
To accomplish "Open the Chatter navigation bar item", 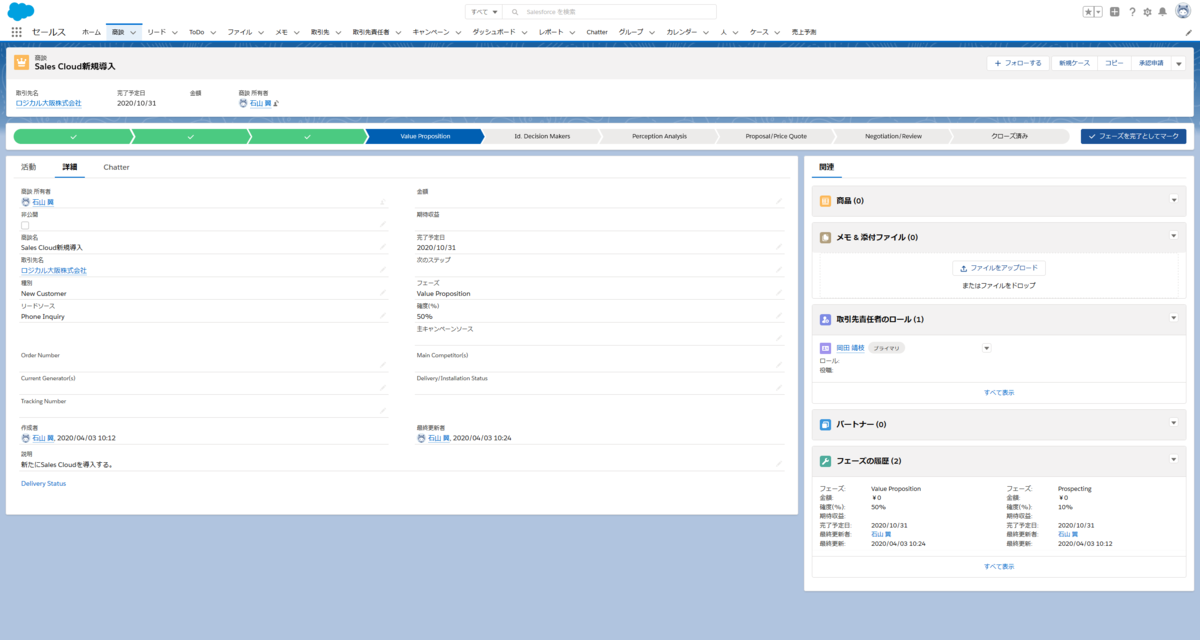I will tap(597, 32).
